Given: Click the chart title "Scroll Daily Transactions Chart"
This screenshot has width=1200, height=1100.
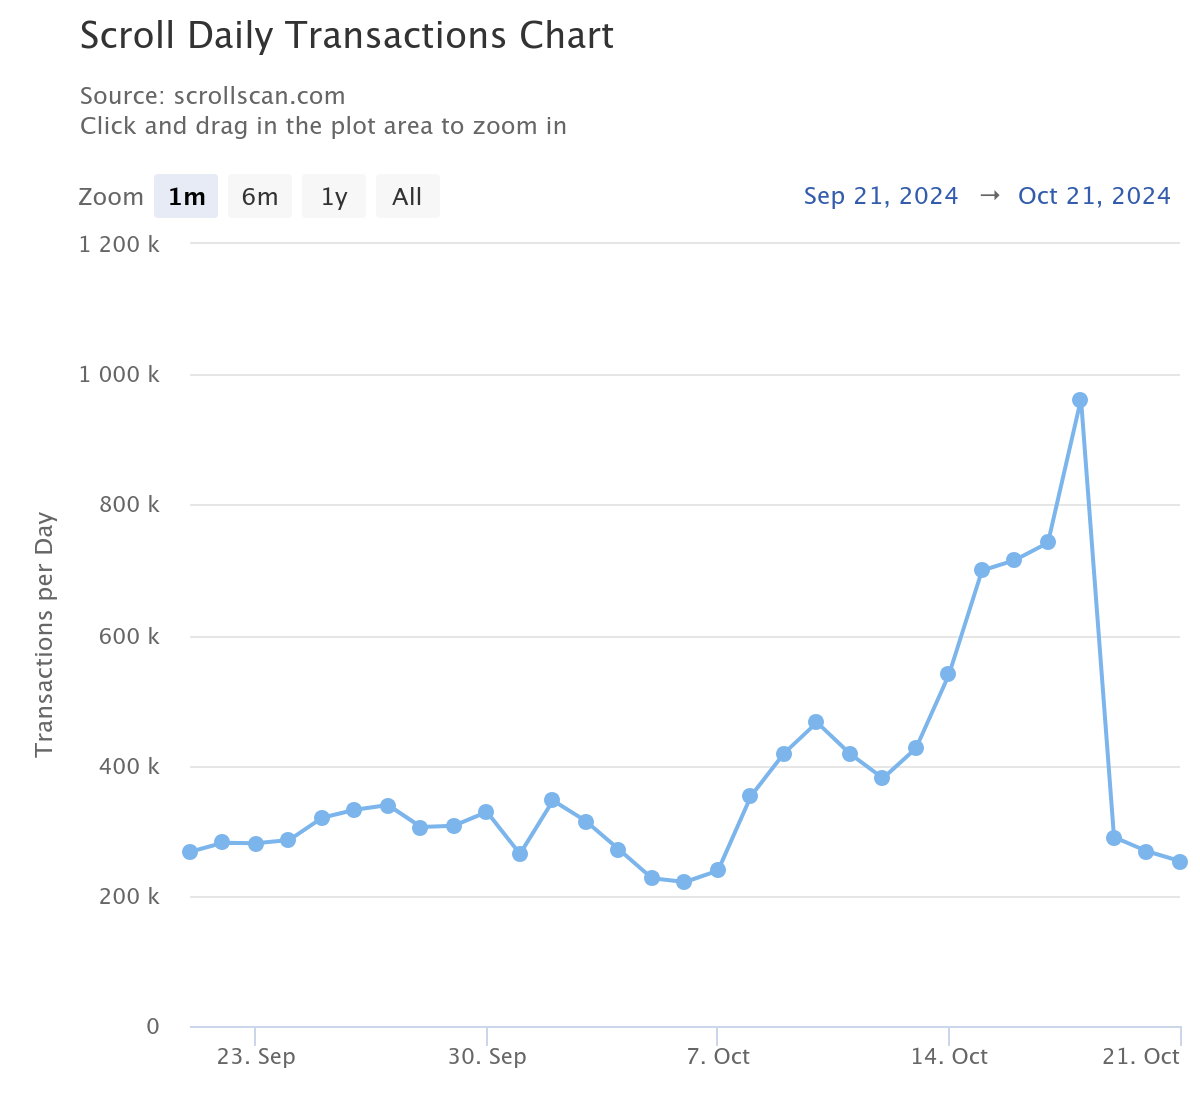Looking at the screenshot, I should [347, 36].
